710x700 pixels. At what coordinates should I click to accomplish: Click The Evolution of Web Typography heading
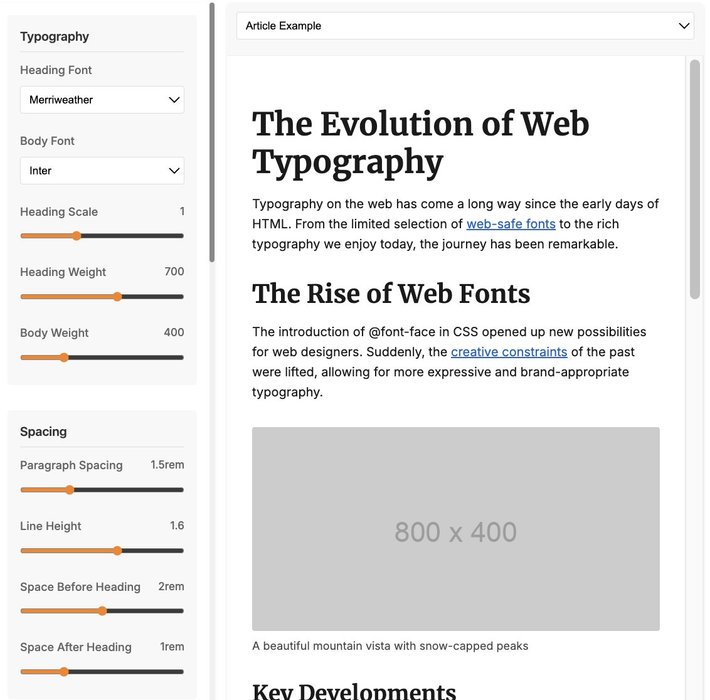[420, 142]
